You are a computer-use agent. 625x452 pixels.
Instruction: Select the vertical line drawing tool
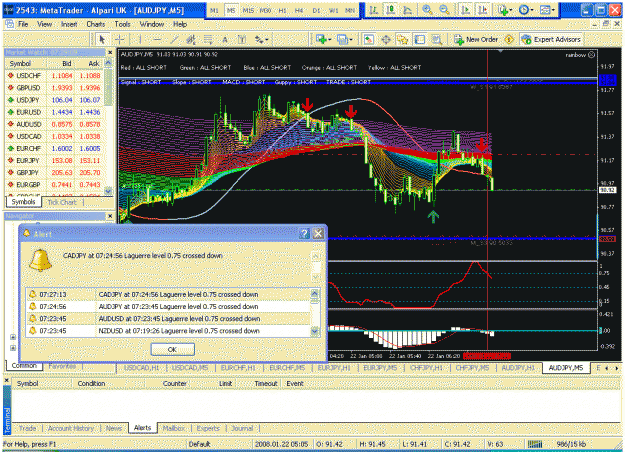tap(140, 39)
